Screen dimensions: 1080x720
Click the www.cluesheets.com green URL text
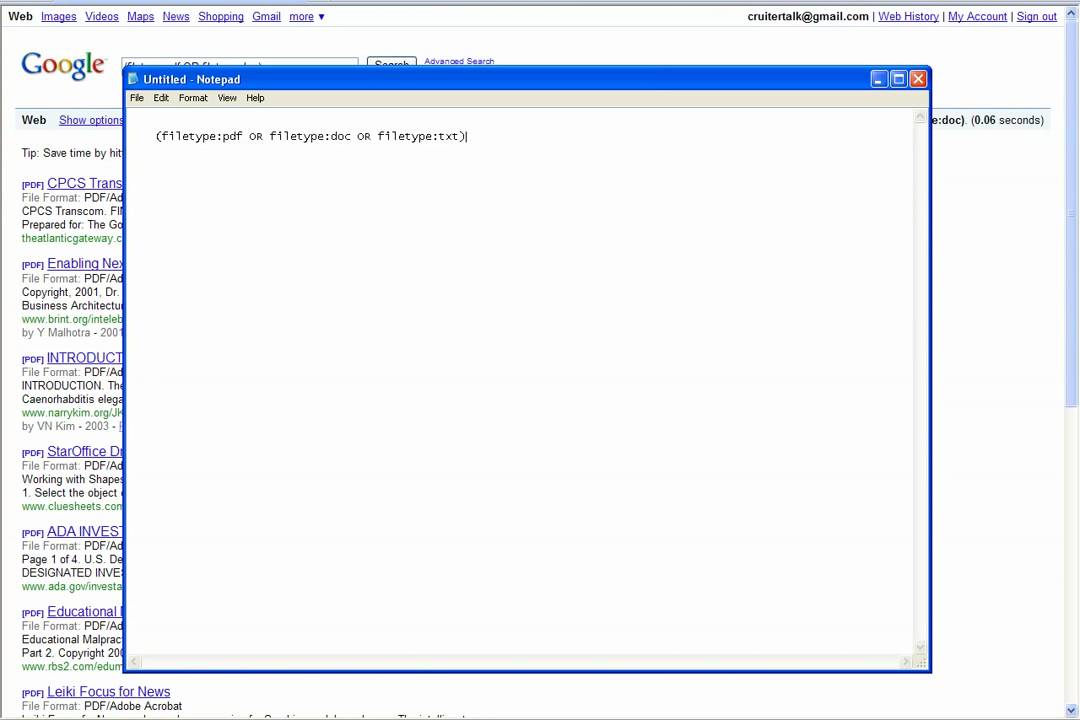(72, 506)
